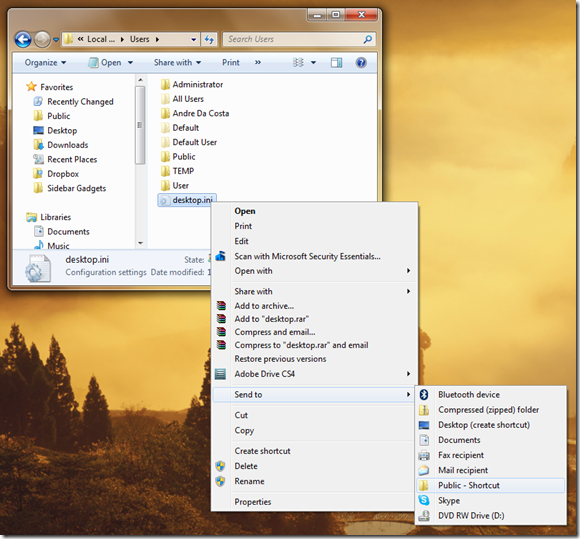Click the Change your view icon

[x=298, y=63]
